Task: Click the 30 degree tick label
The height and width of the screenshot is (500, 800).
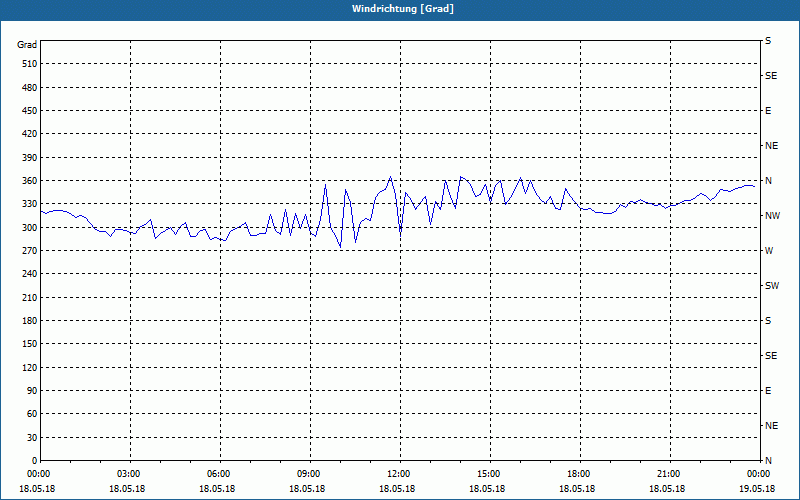Action: pyautogui.click(x=32, y=437)
